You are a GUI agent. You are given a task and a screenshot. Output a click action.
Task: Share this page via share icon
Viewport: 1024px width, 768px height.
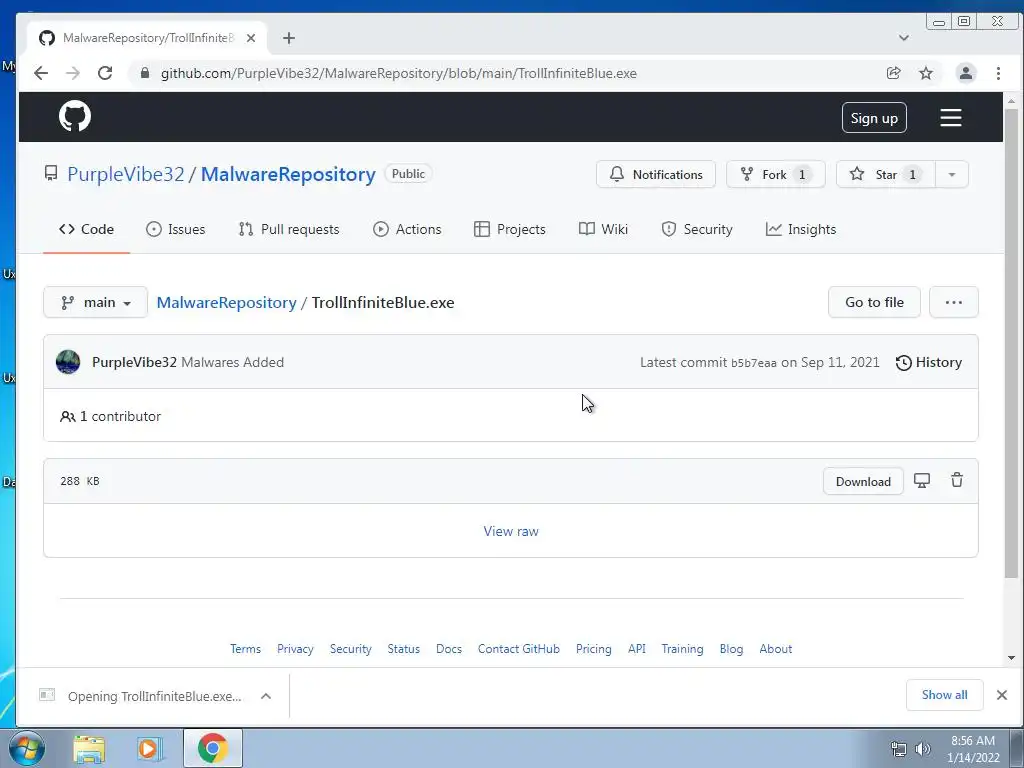click(x=893, y=73)
